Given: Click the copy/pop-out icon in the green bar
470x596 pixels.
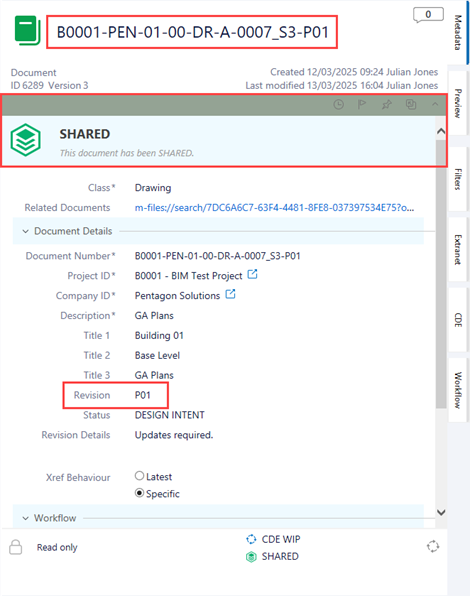Looking at the screenshot, I should (x=411, y=104).
